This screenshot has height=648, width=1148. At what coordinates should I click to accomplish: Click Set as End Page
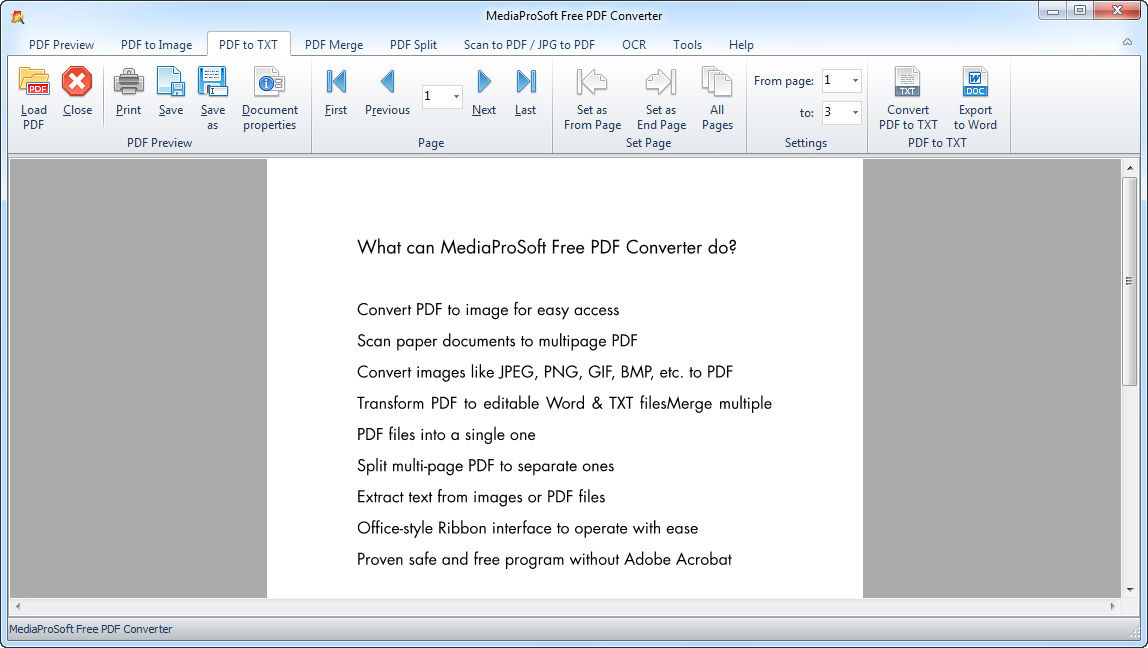tap(661, 99)
